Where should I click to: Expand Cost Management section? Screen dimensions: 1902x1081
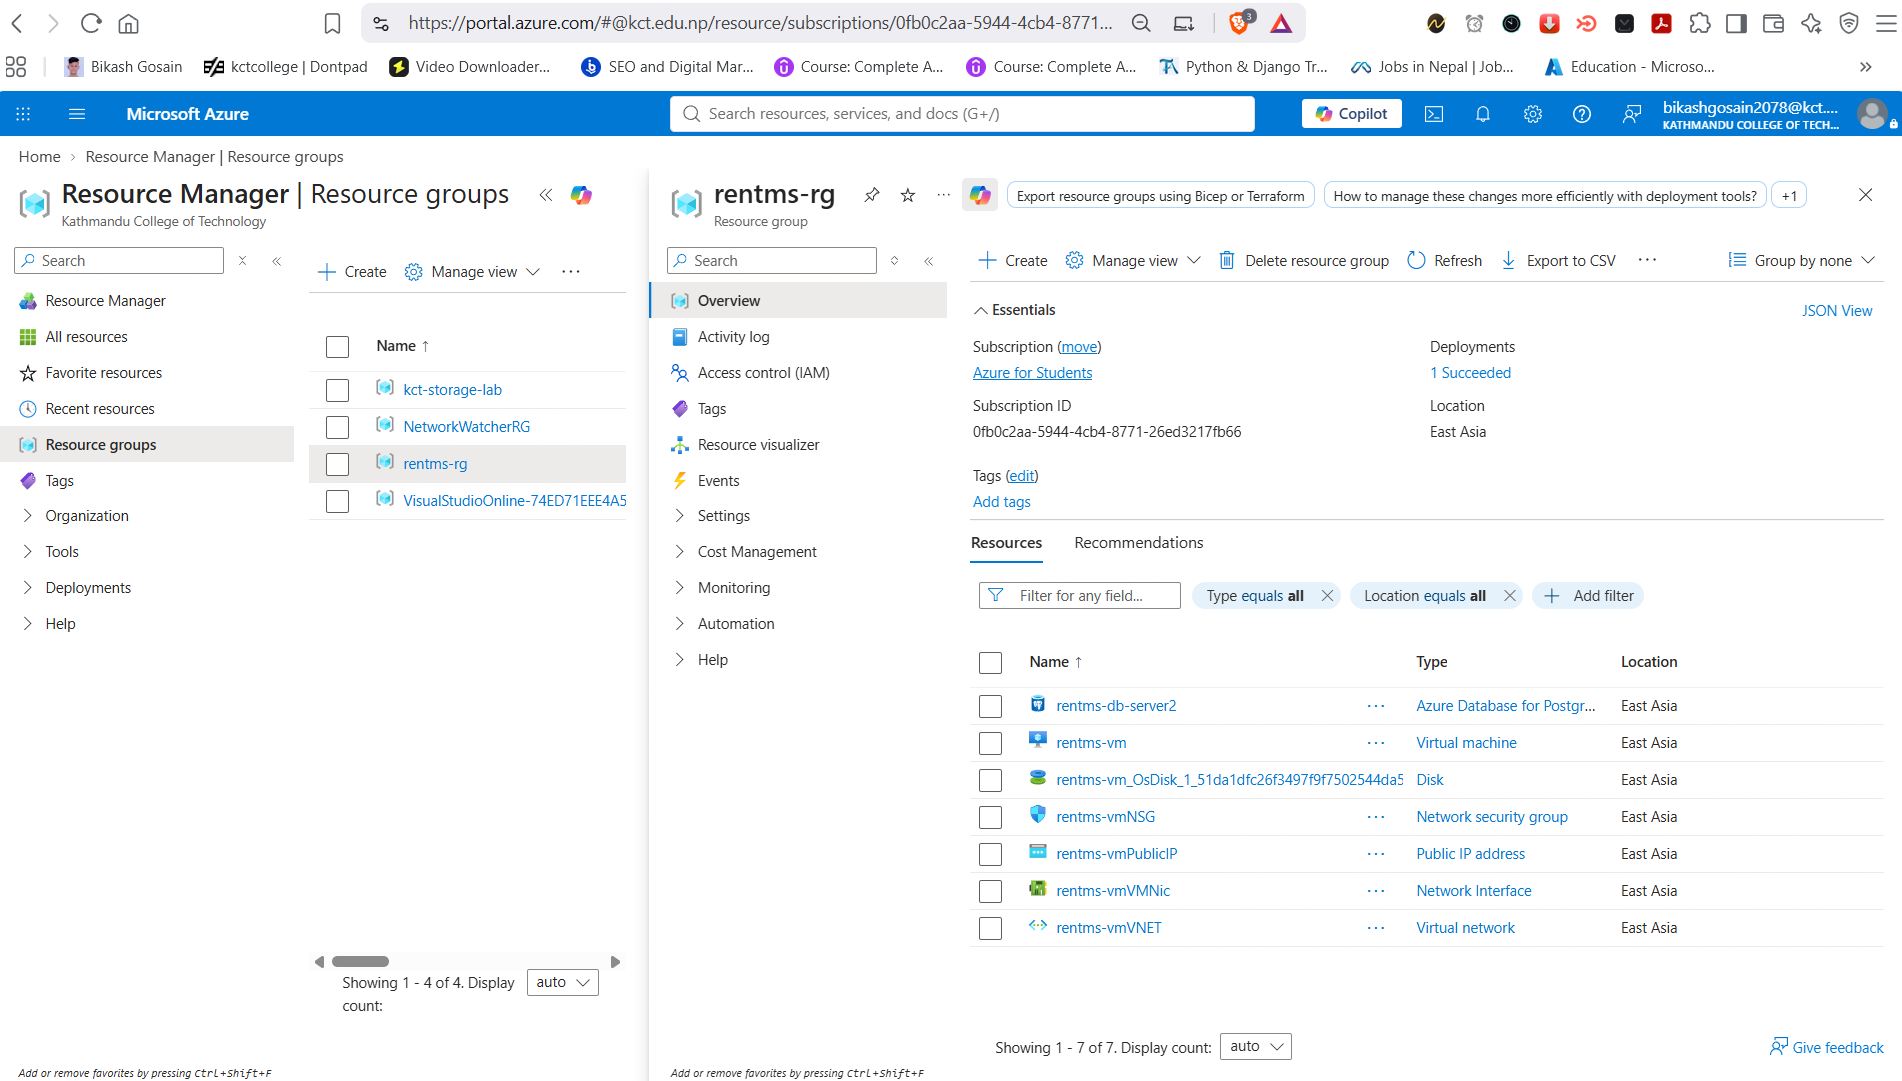click(x=680, y=552)
